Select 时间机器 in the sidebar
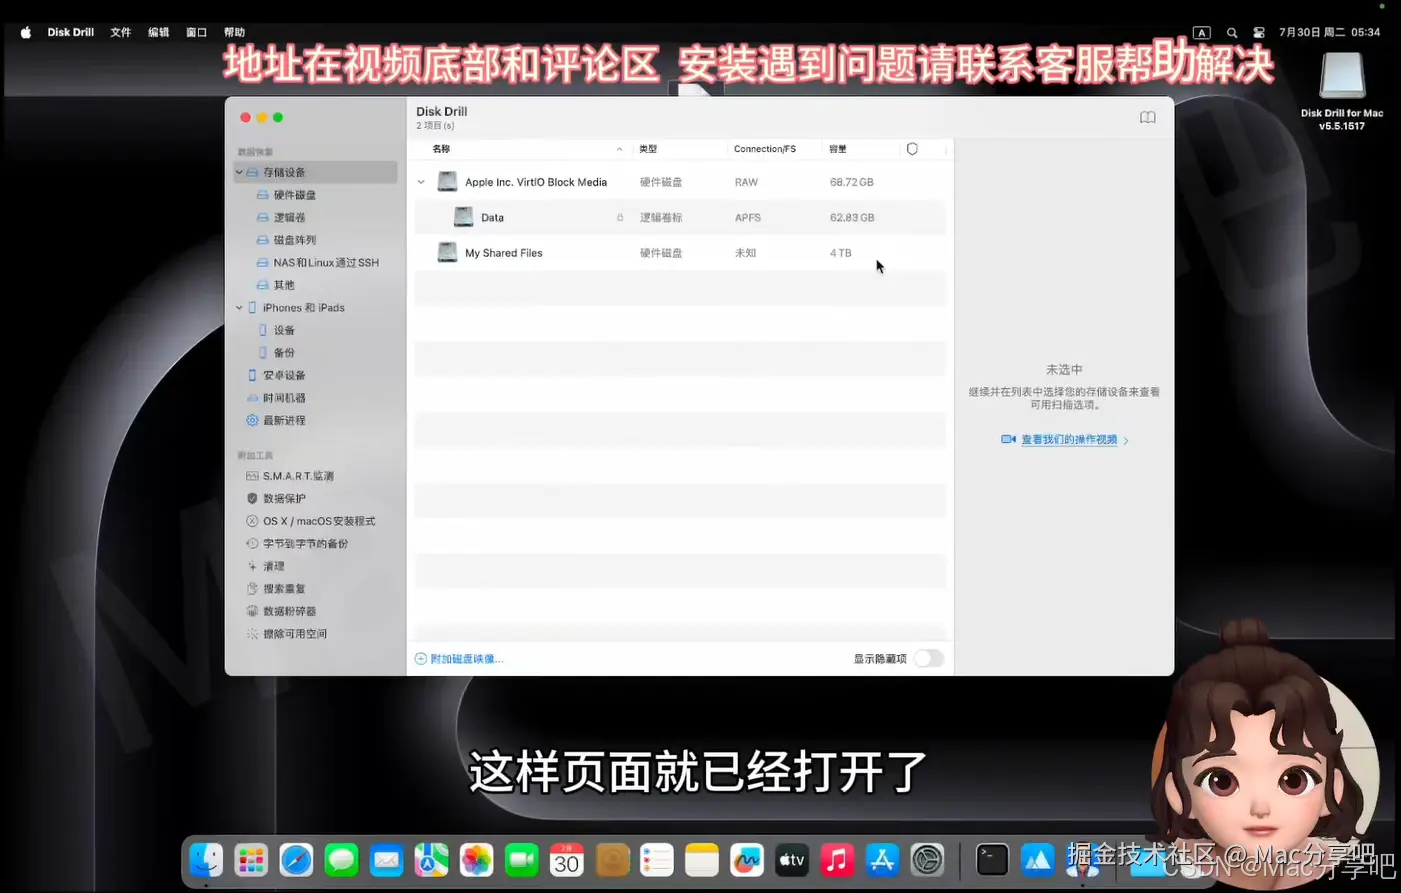 (284, 397)
